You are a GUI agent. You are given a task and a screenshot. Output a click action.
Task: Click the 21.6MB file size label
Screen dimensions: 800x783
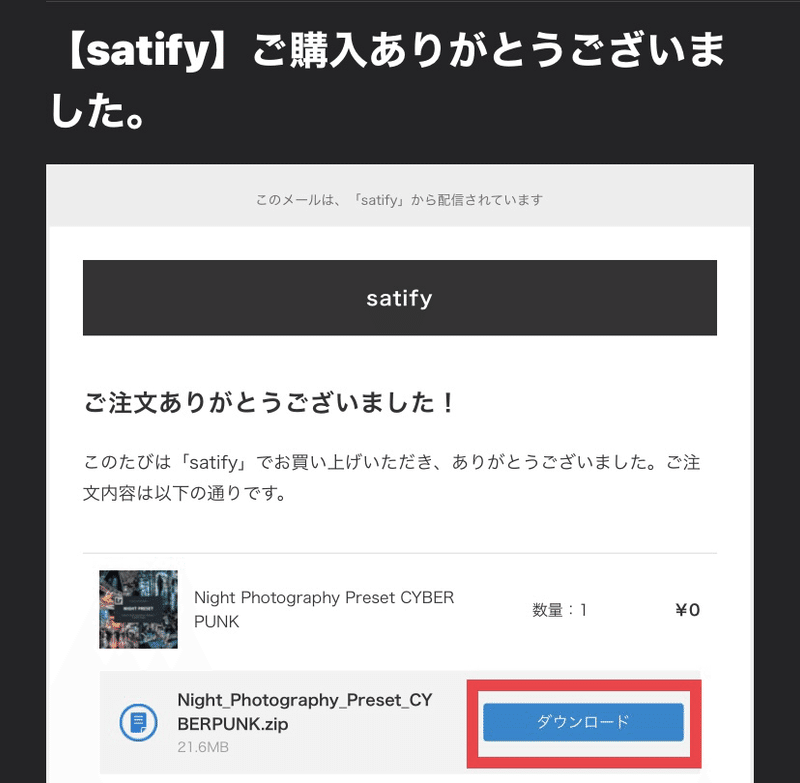(x=203, y=747)
